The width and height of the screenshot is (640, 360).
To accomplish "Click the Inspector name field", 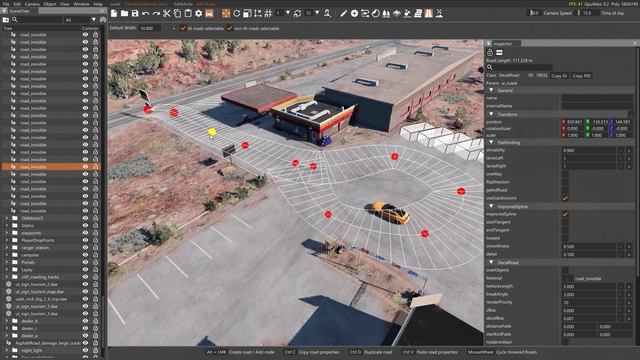I will pyautogui.click(x=597, y=98).
